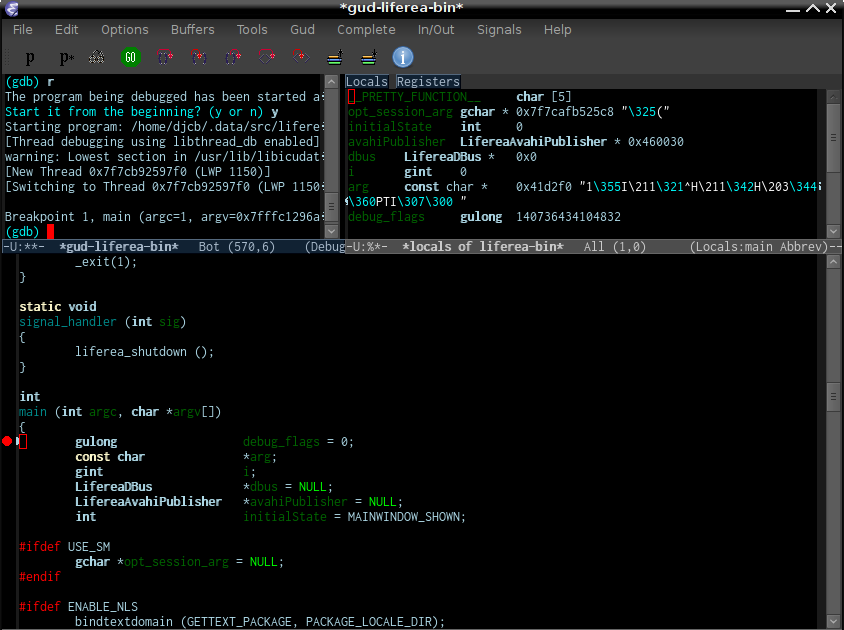Screen dimensions: 844x630
Task: Select the __PRETTY_FUNCTION__ local variable
Action: point(414,97)
